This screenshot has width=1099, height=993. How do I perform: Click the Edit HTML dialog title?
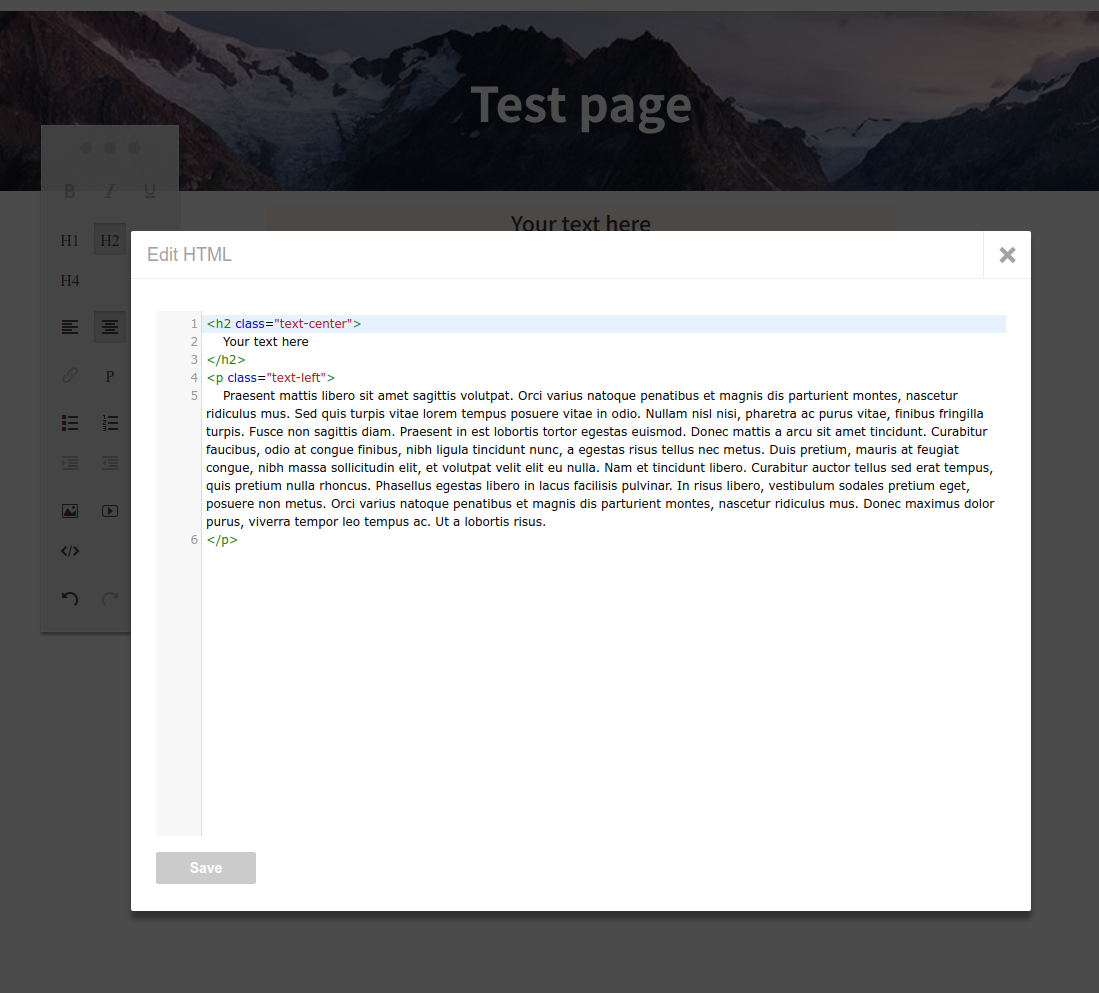(x=189, y=254)
